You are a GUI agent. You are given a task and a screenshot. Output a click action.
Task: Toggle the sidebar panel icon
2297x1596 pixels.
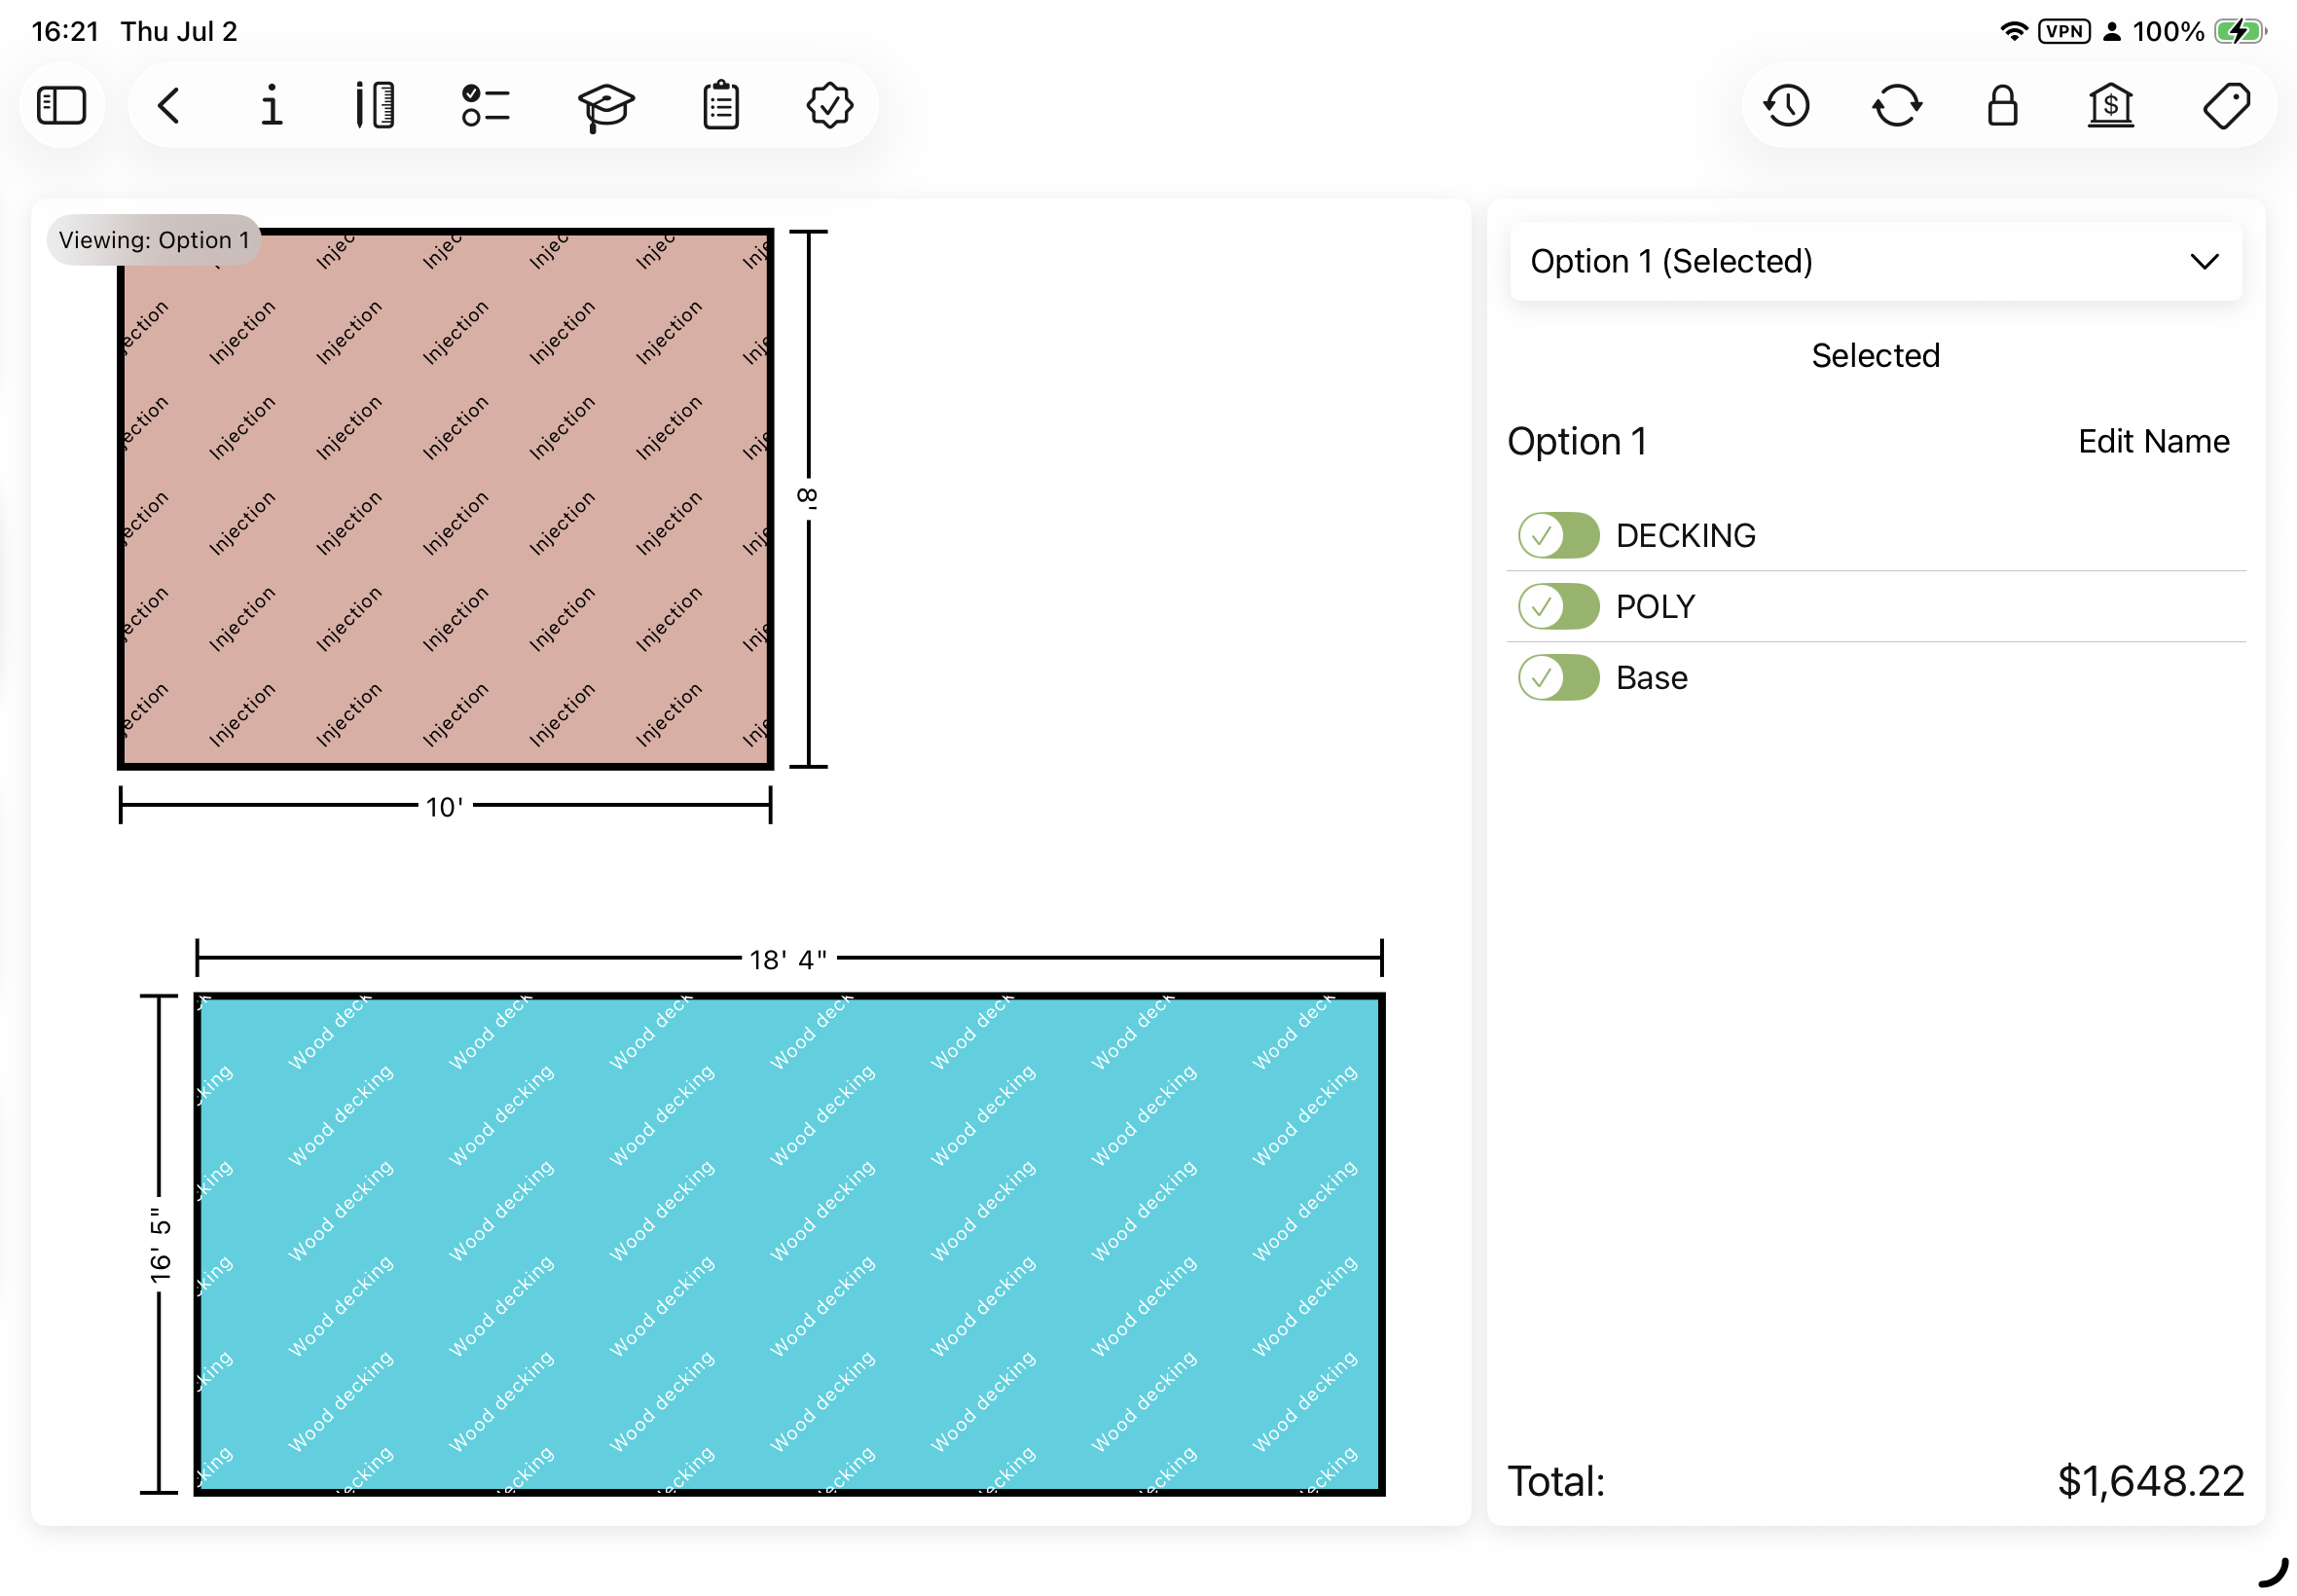point(62,105)
